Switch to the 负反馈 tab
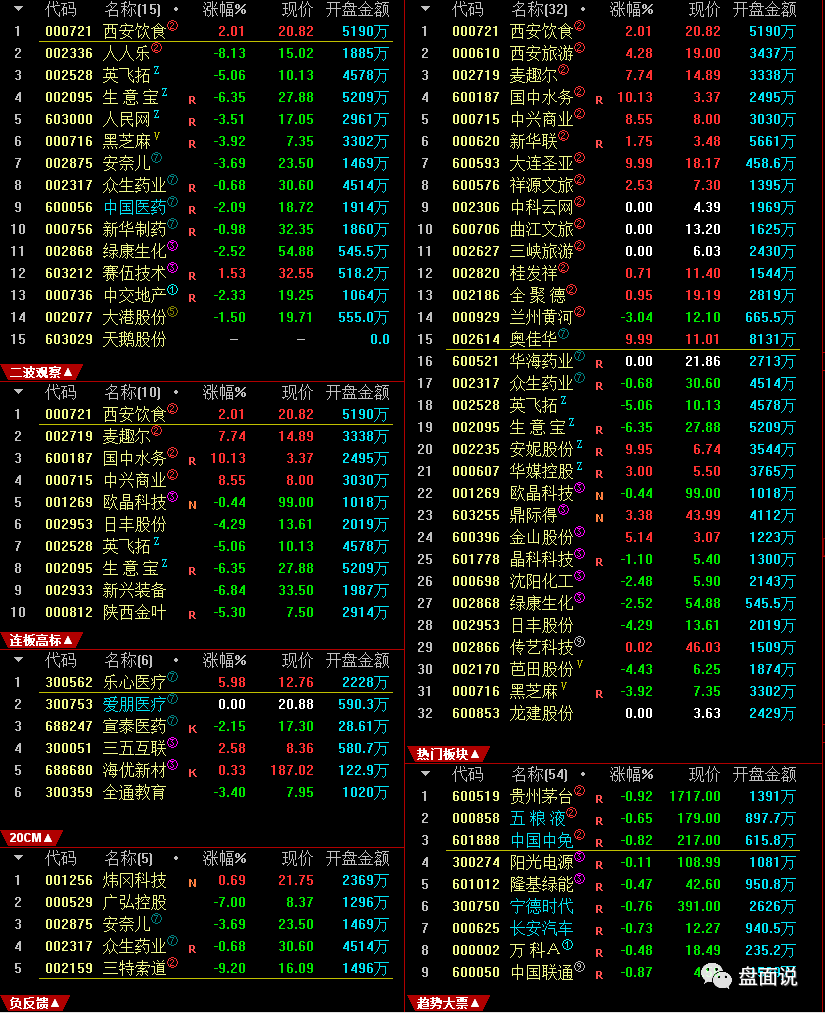This screenshot has width=825, height=1013. pyautogui.click(x=34, y=1003)
